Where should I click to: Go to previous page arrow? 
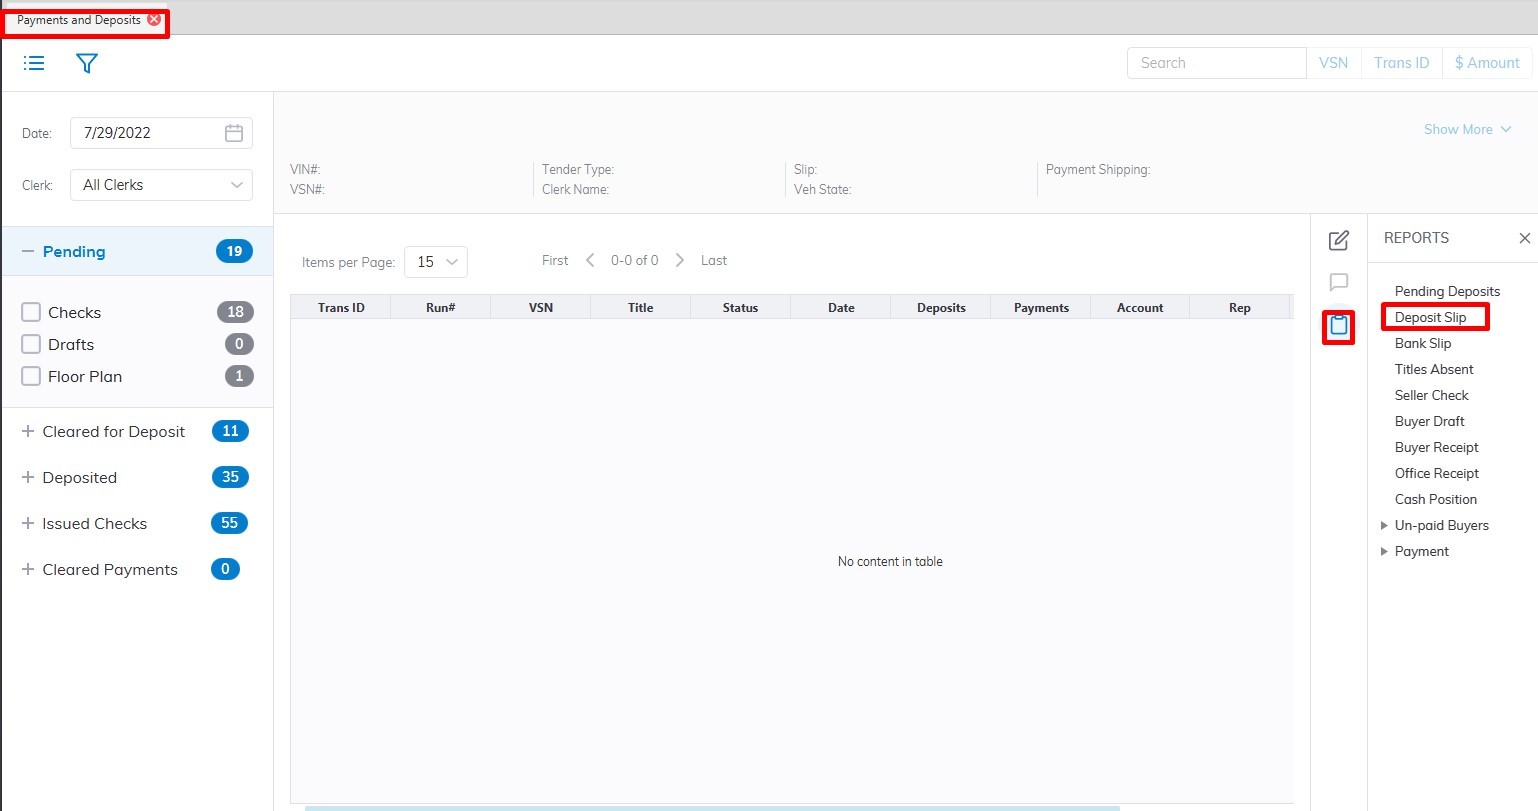pos(590,260)
